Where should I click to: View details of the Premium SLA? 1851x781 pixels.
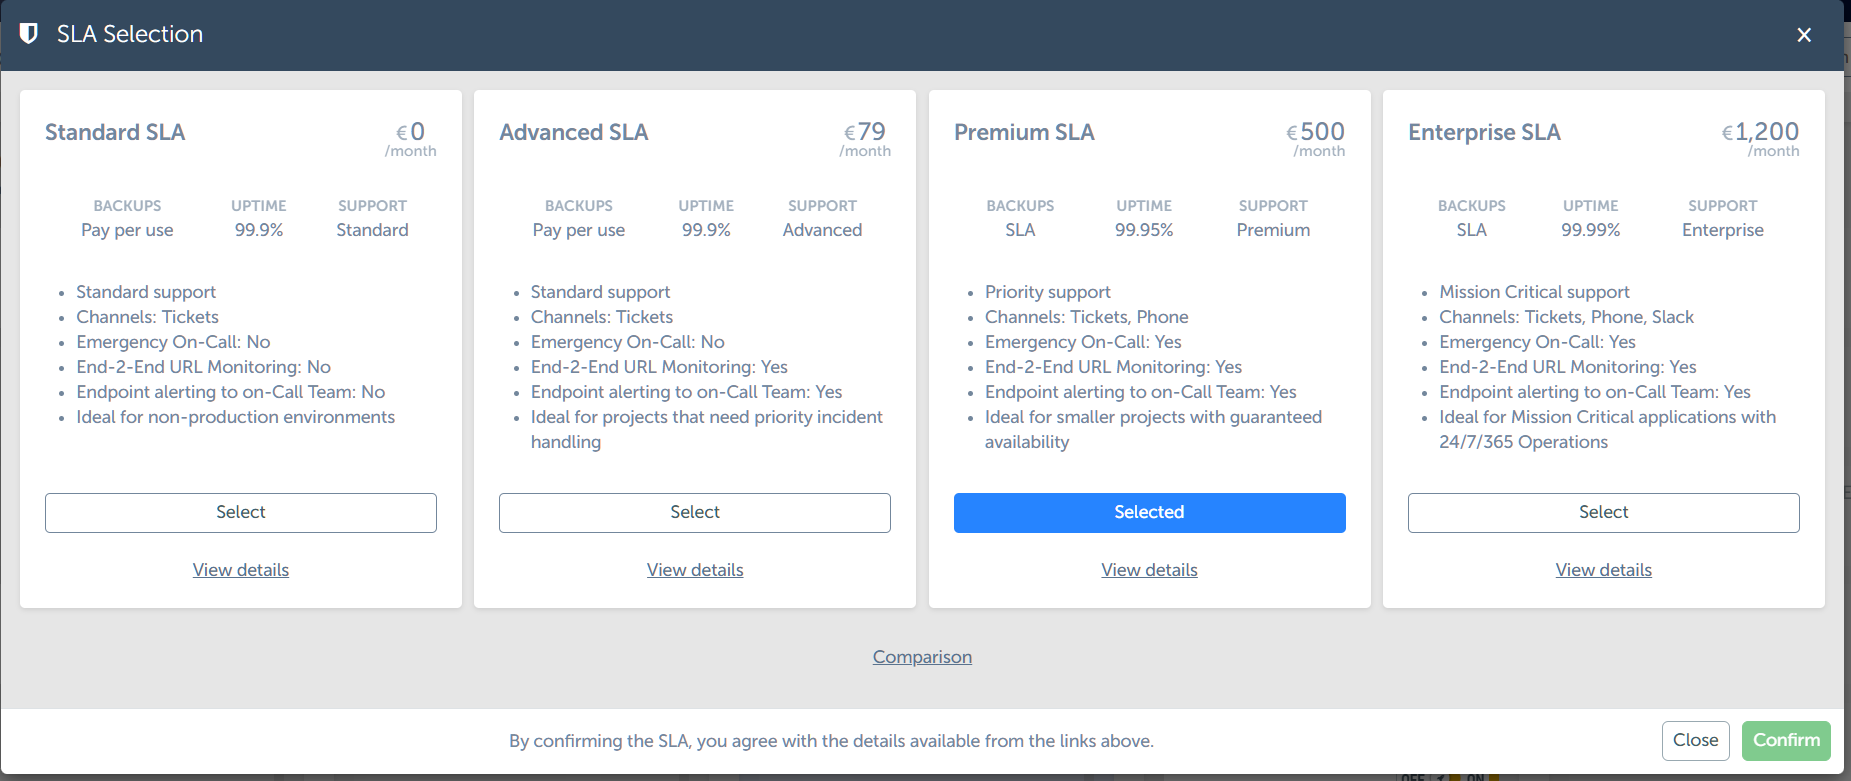[x=1149, y=570]
